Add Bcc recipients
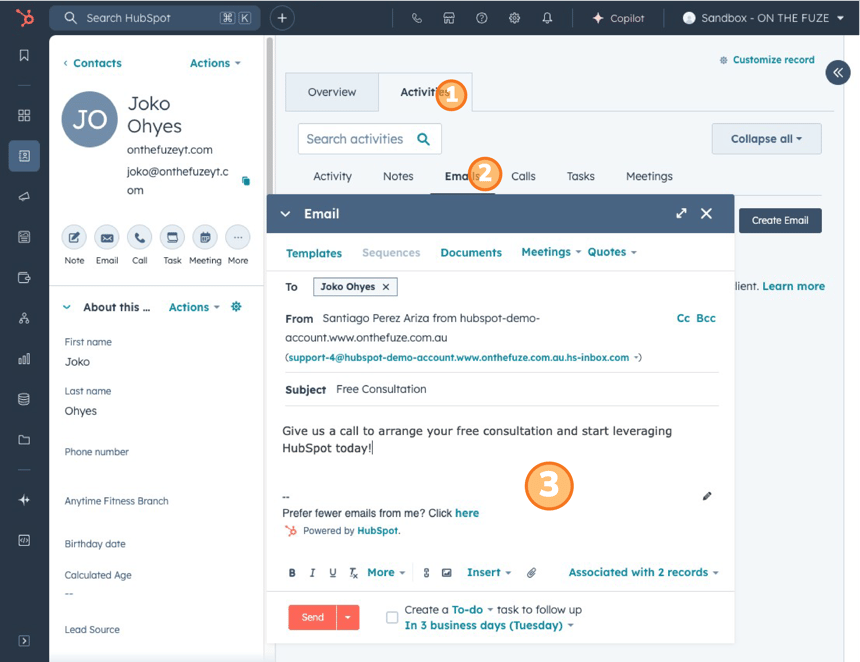860x662 pixels. click(706, 318)
